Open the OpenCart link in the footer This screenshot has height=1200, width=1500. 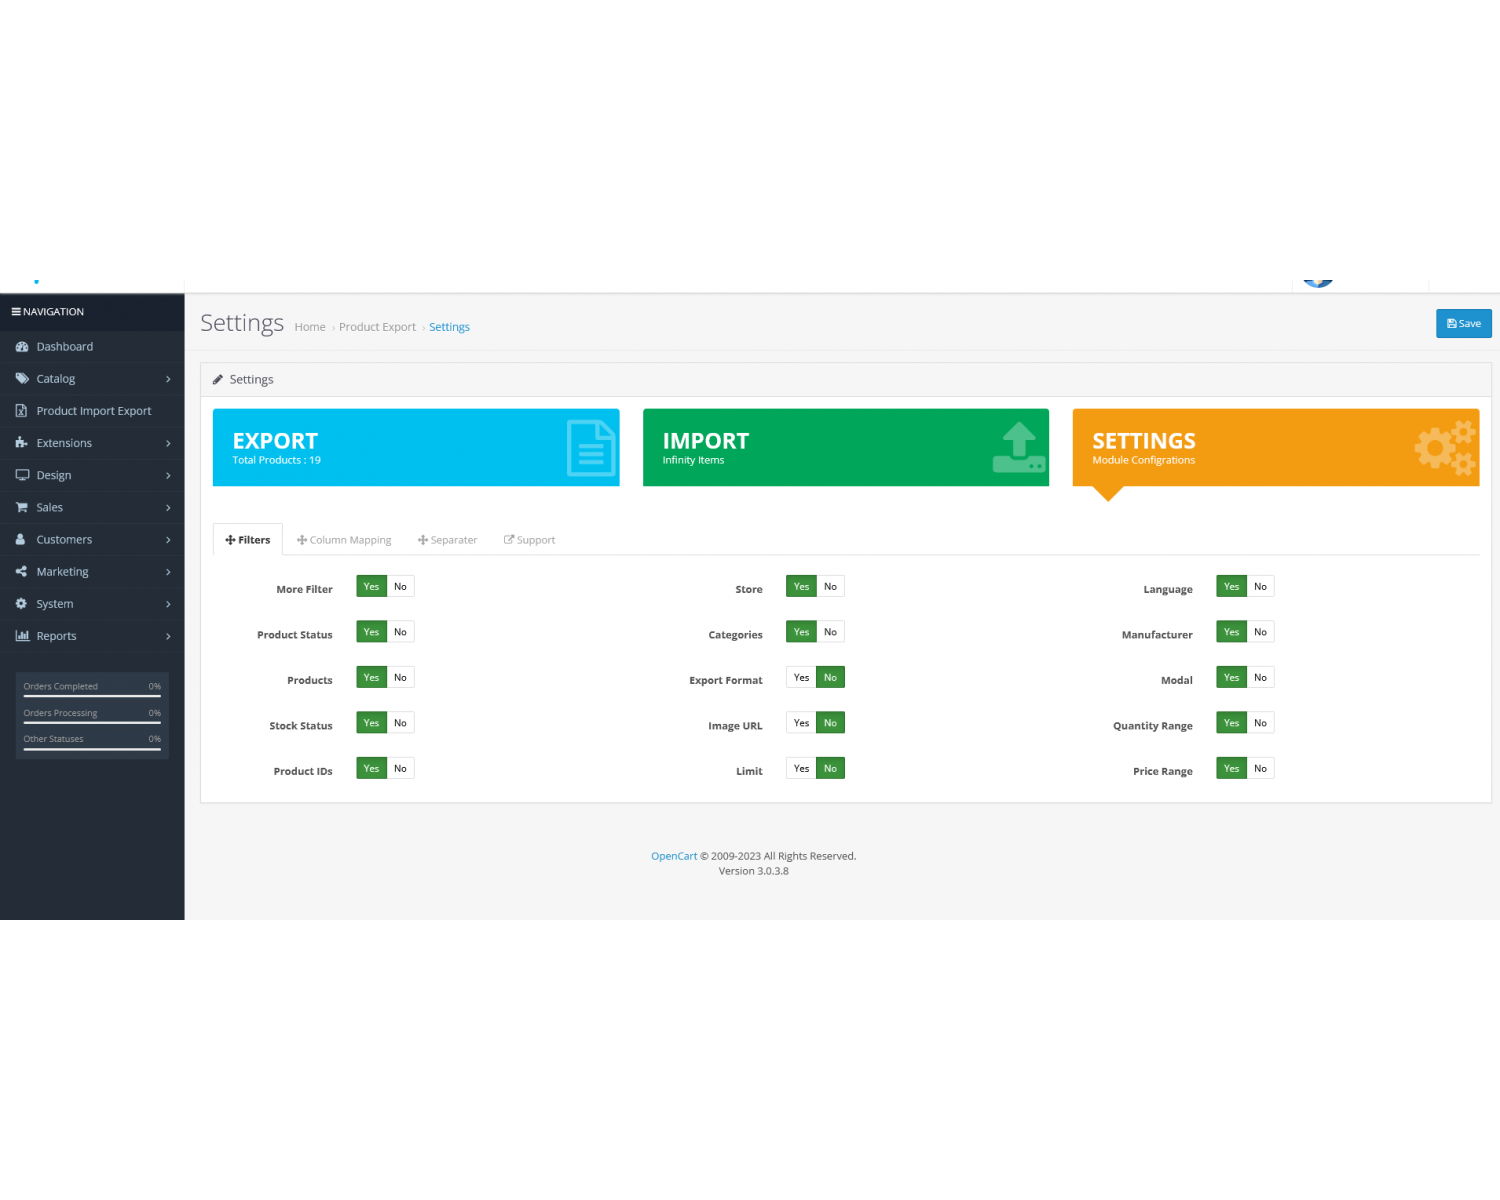point(674,855)
